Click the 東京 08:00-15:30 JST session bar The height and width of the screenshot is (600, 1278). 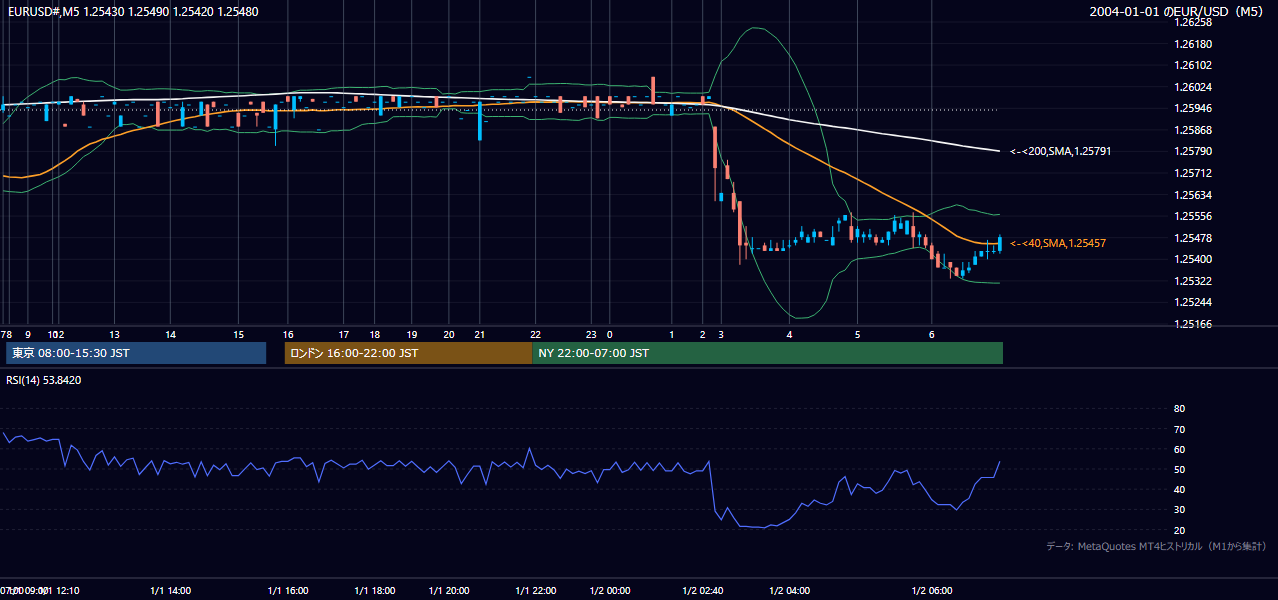pos(135,353)
